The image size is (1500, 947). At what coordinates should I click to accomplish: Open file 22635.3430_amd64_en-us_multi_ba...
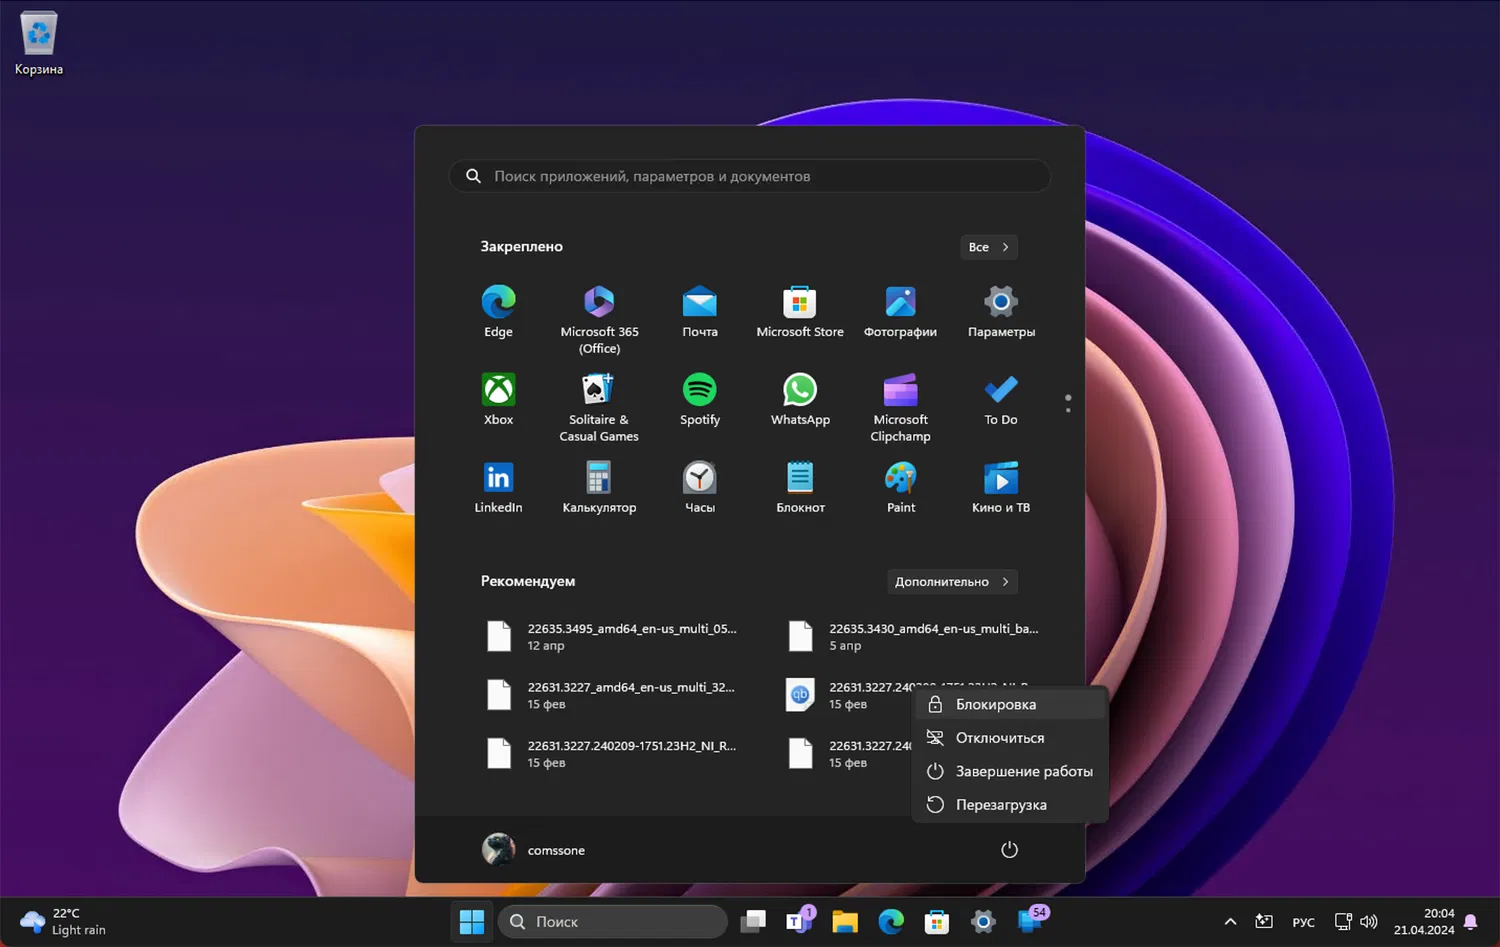click(914, 637)
